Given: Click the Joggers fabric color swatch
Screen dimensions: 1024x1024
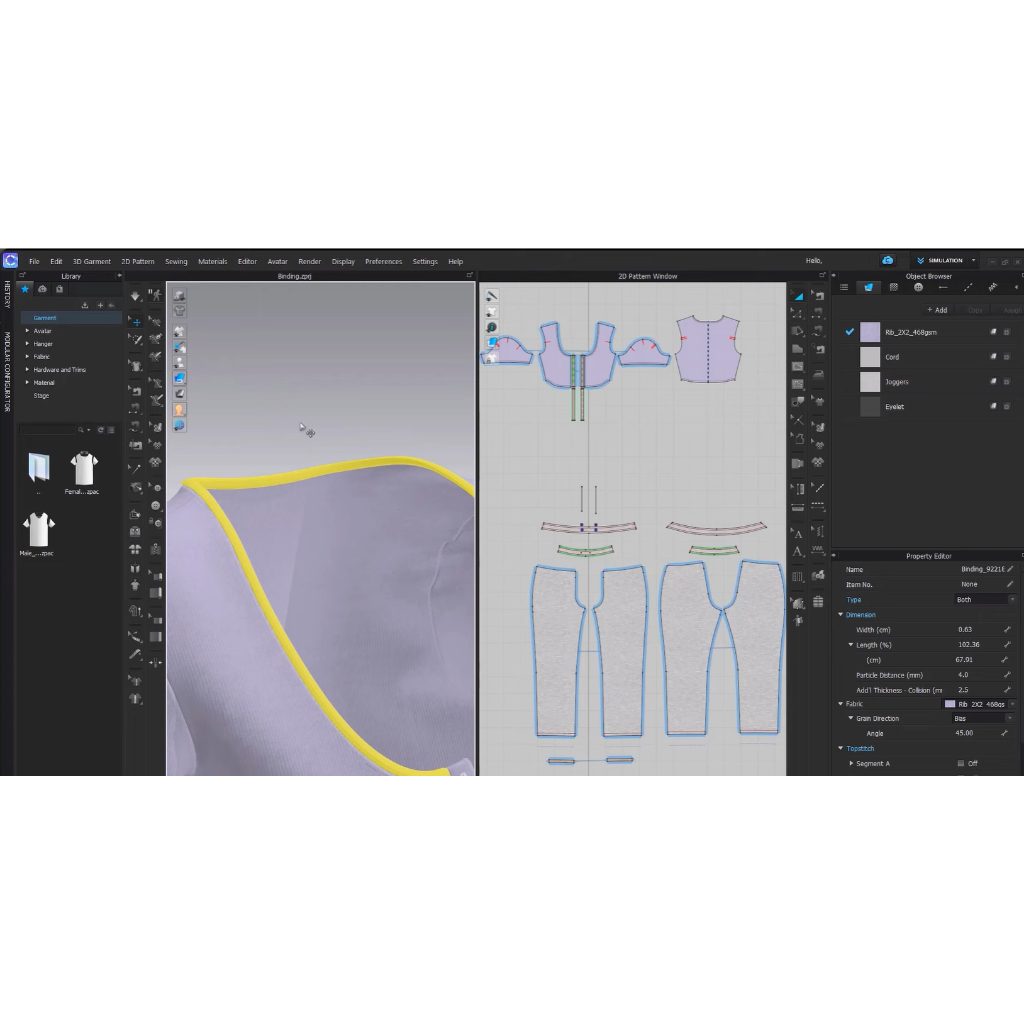Looking at the screenshot, I should 870,382.
